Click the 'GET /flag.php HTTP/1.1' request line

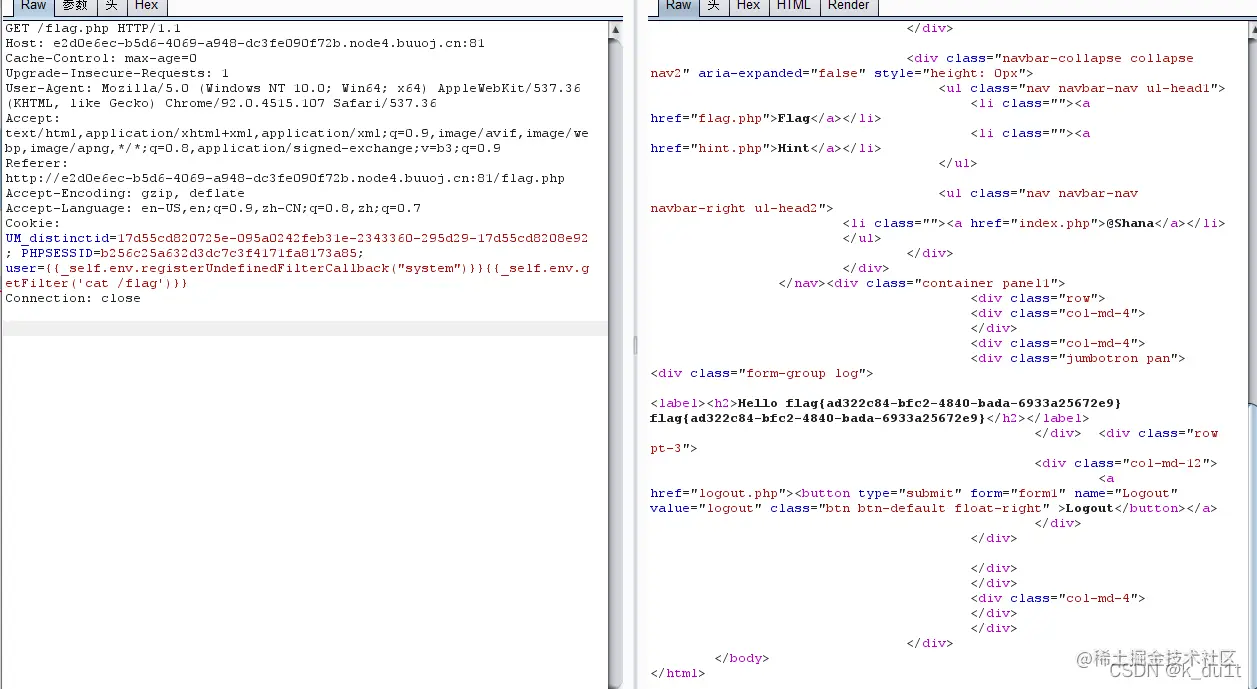pos(93,29)
